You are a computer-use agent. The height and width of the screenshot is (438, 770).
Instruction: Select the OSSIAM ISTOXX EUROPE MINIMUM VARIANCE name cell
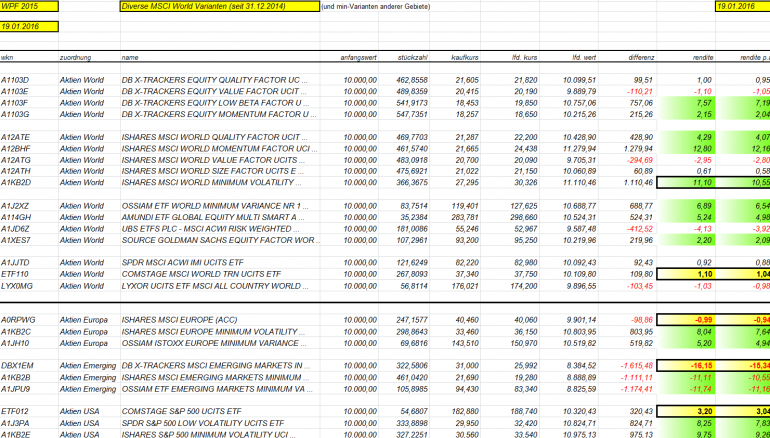pos(220,343)
